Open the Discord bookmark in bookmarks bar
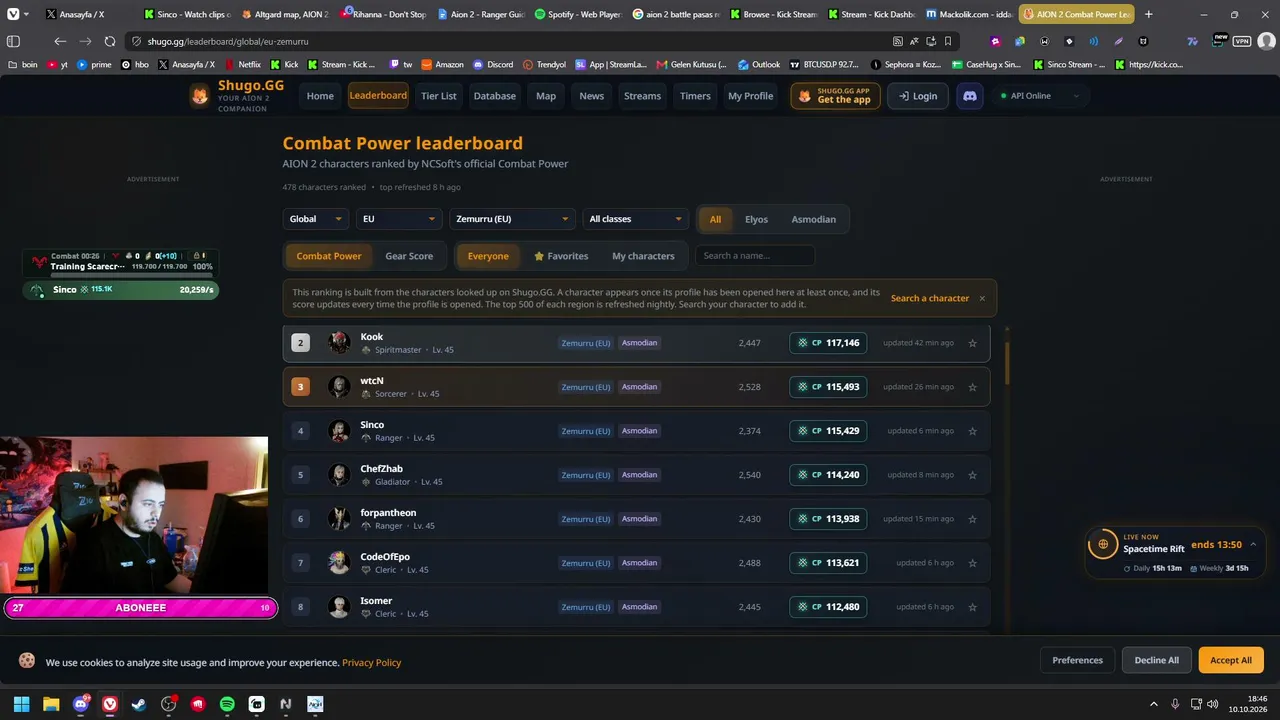 click(x=494, y=64)
